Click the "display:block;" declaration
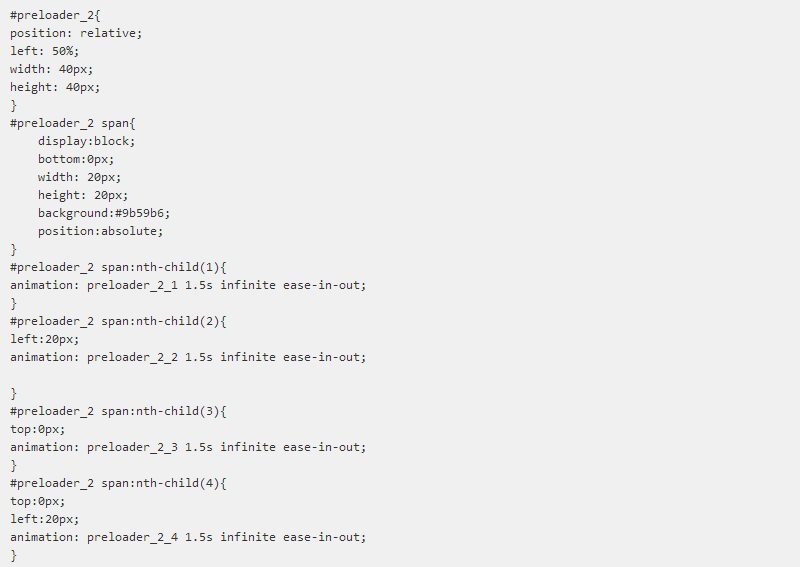This screenshot has width=800, height=567. click(87, 141)
